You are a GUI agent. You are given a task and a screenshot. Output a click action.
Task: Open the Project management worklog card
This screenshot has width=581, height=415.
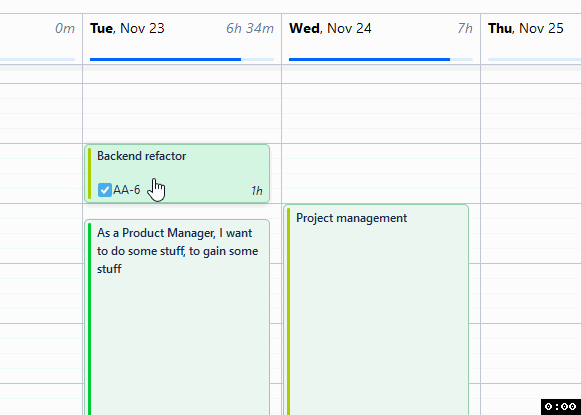coord(376,310)
